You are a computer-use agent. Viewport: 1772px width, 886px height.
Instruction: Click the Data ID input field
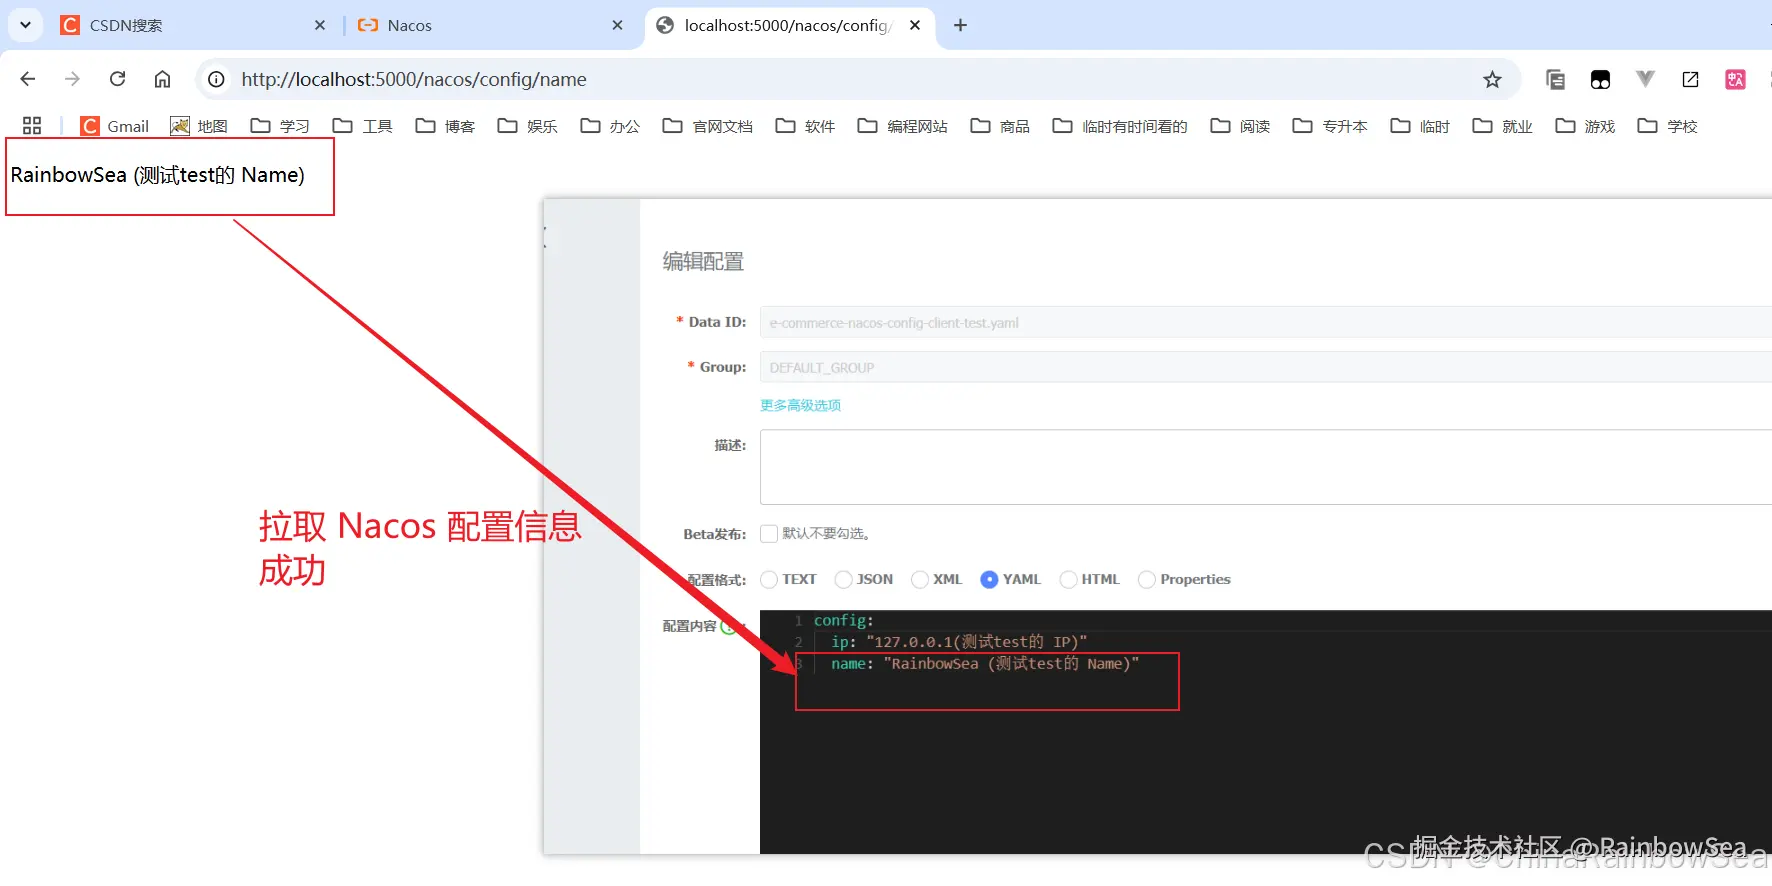(1265, 322)
